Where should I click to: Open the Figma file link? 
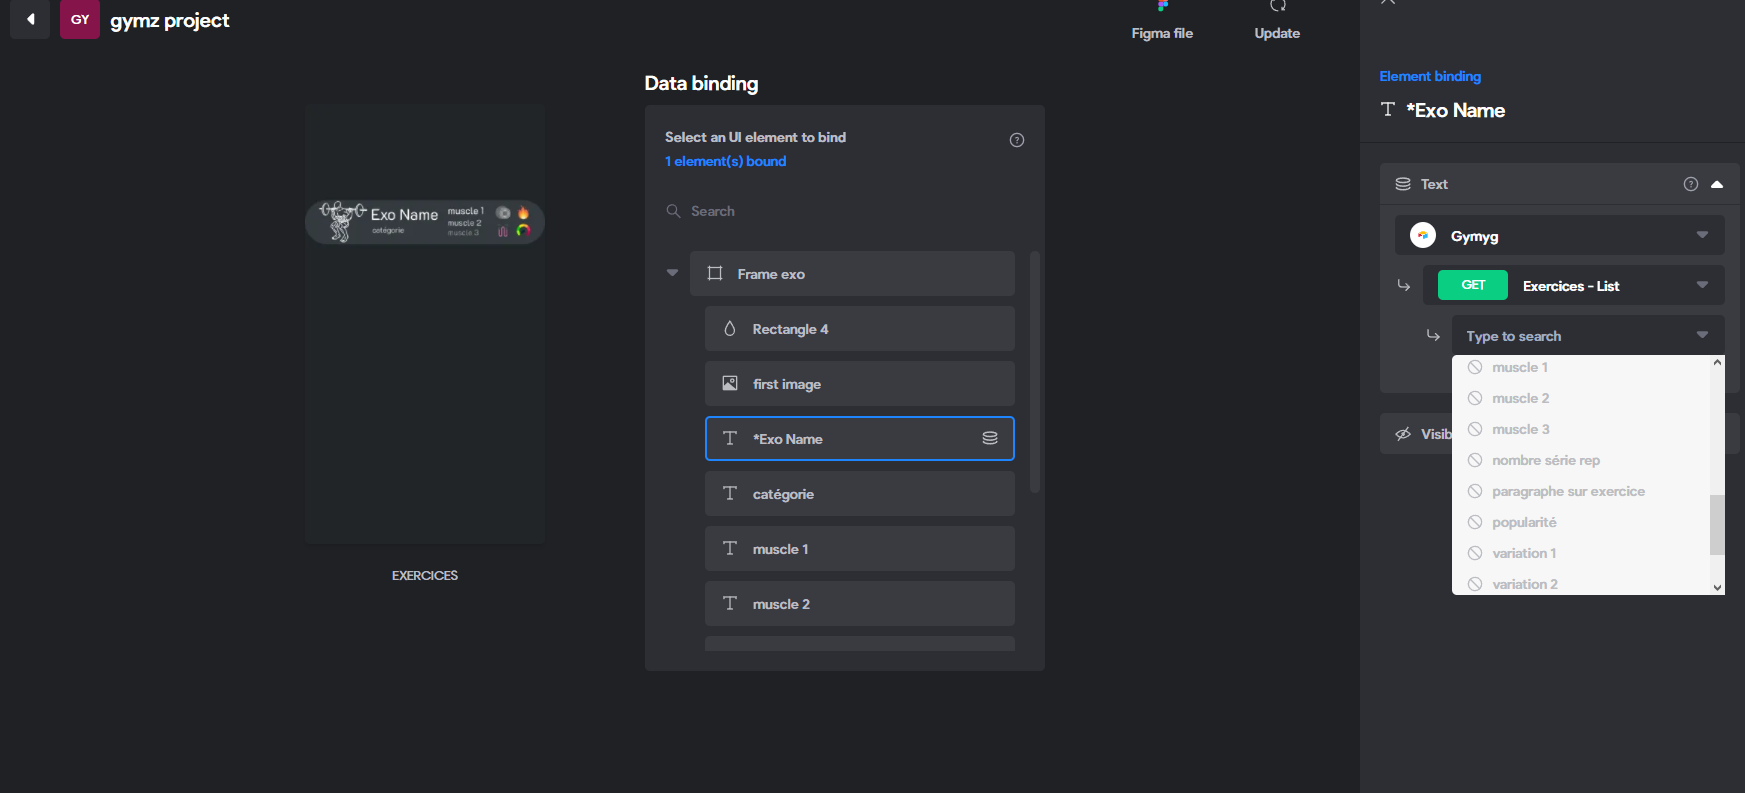(1162, 22)
